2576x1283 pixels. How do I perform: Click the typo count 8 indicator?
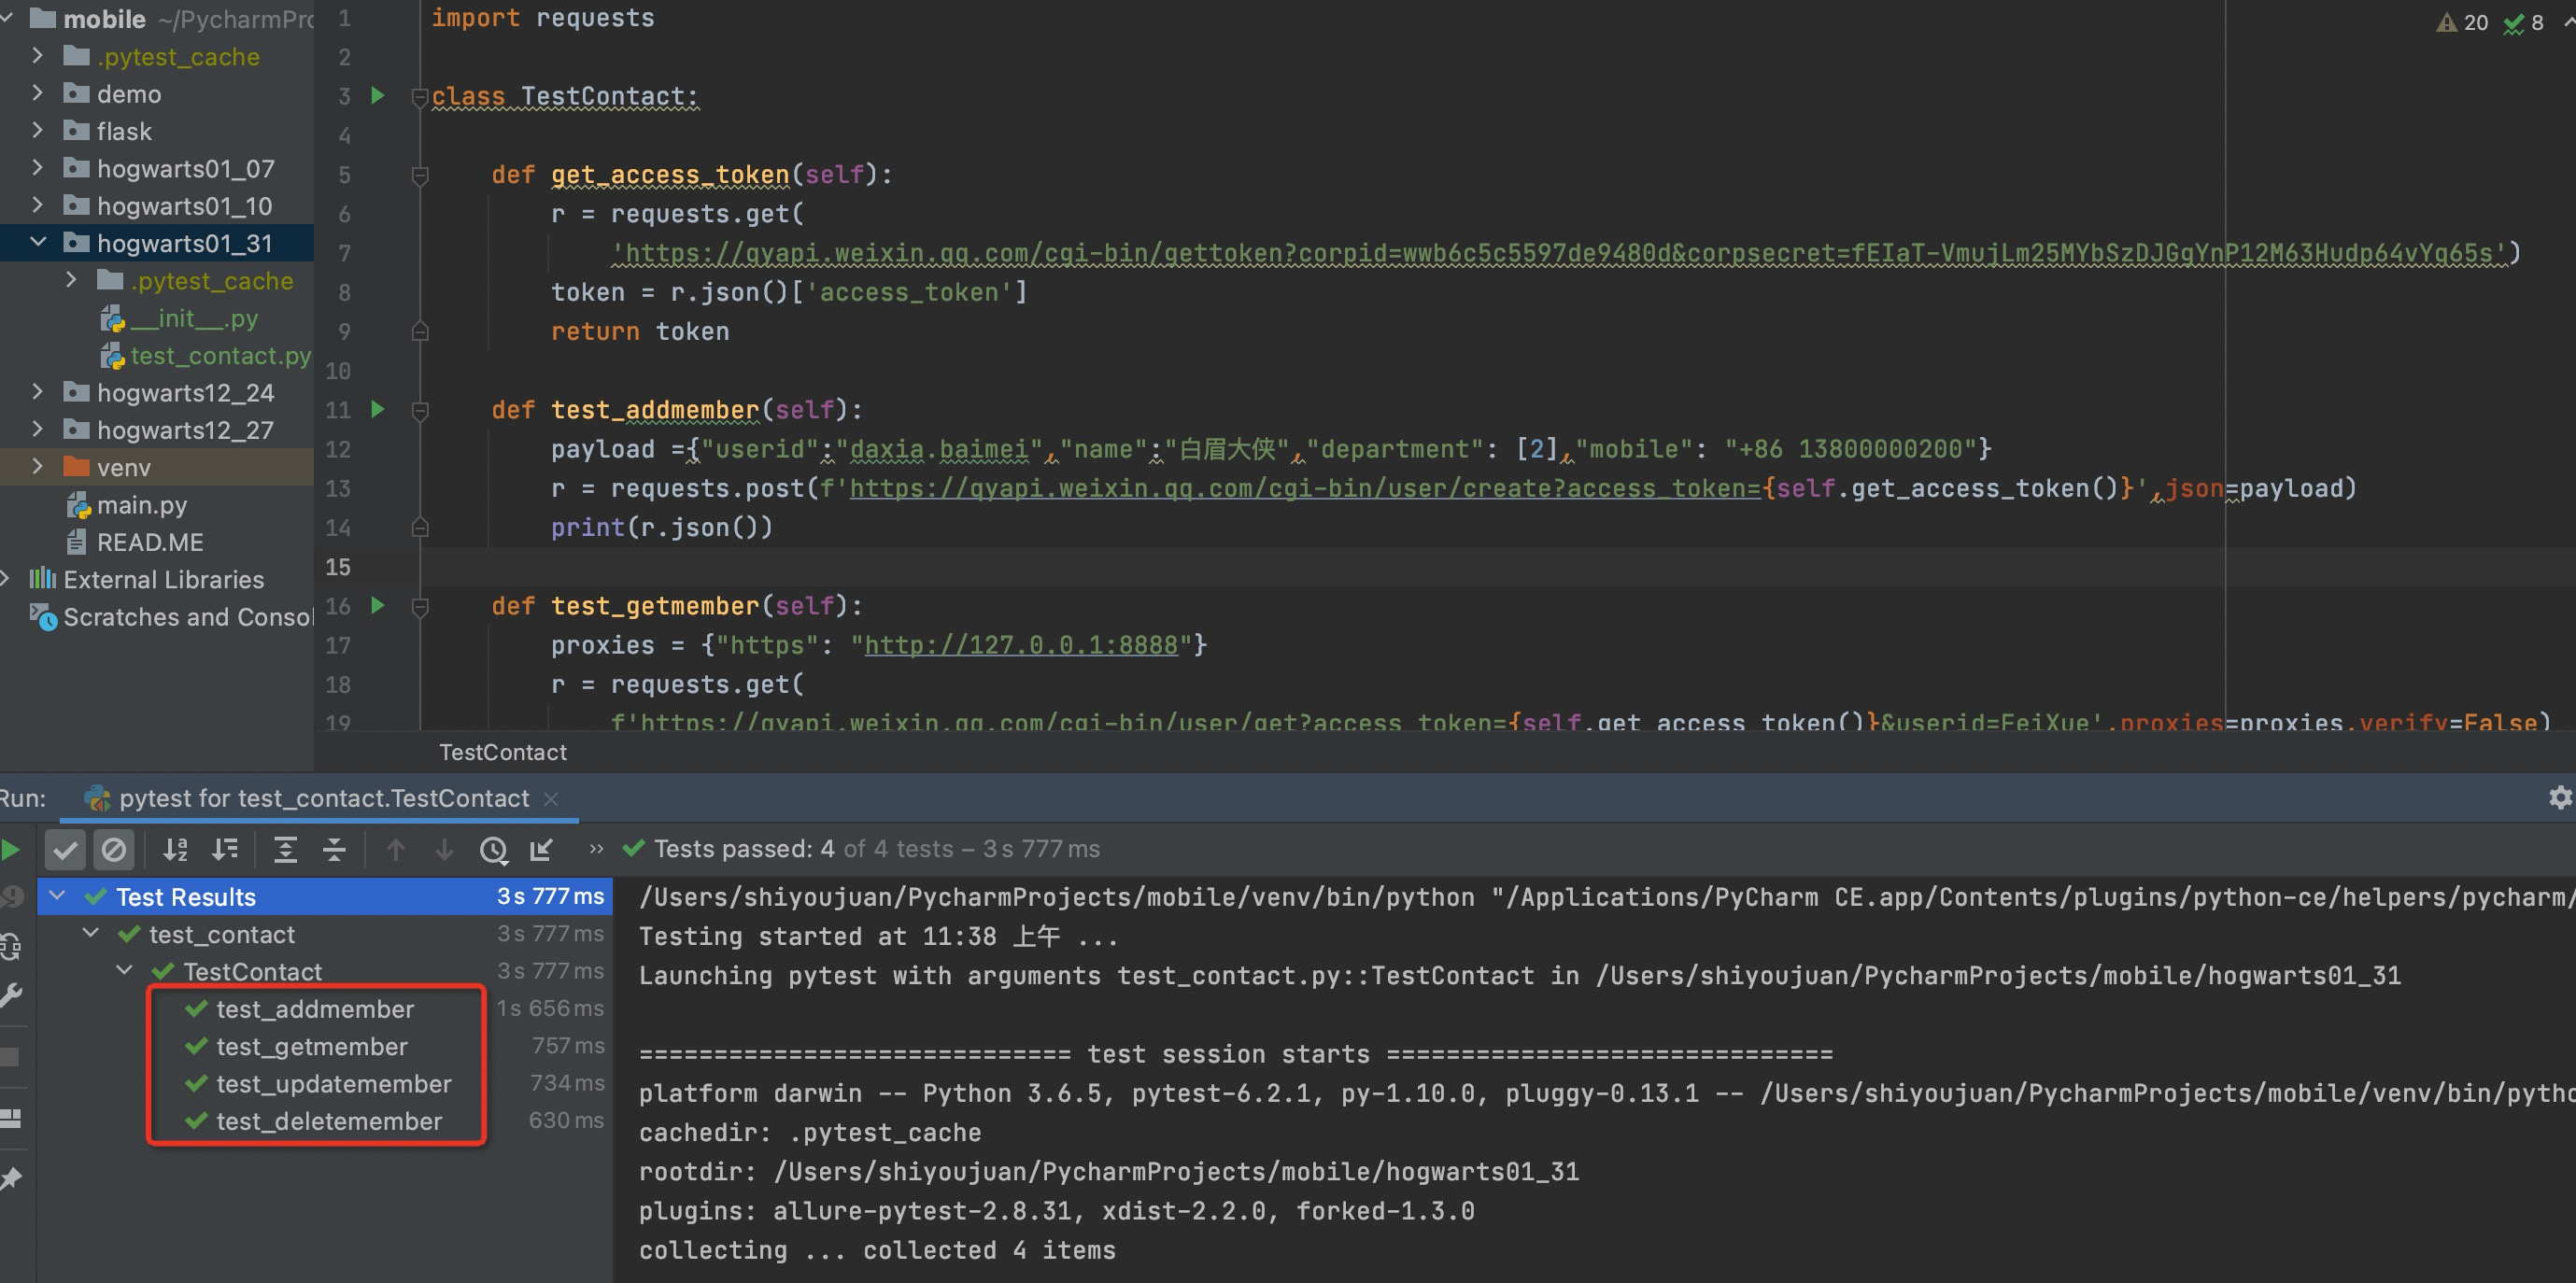(x=2522, y=22)
